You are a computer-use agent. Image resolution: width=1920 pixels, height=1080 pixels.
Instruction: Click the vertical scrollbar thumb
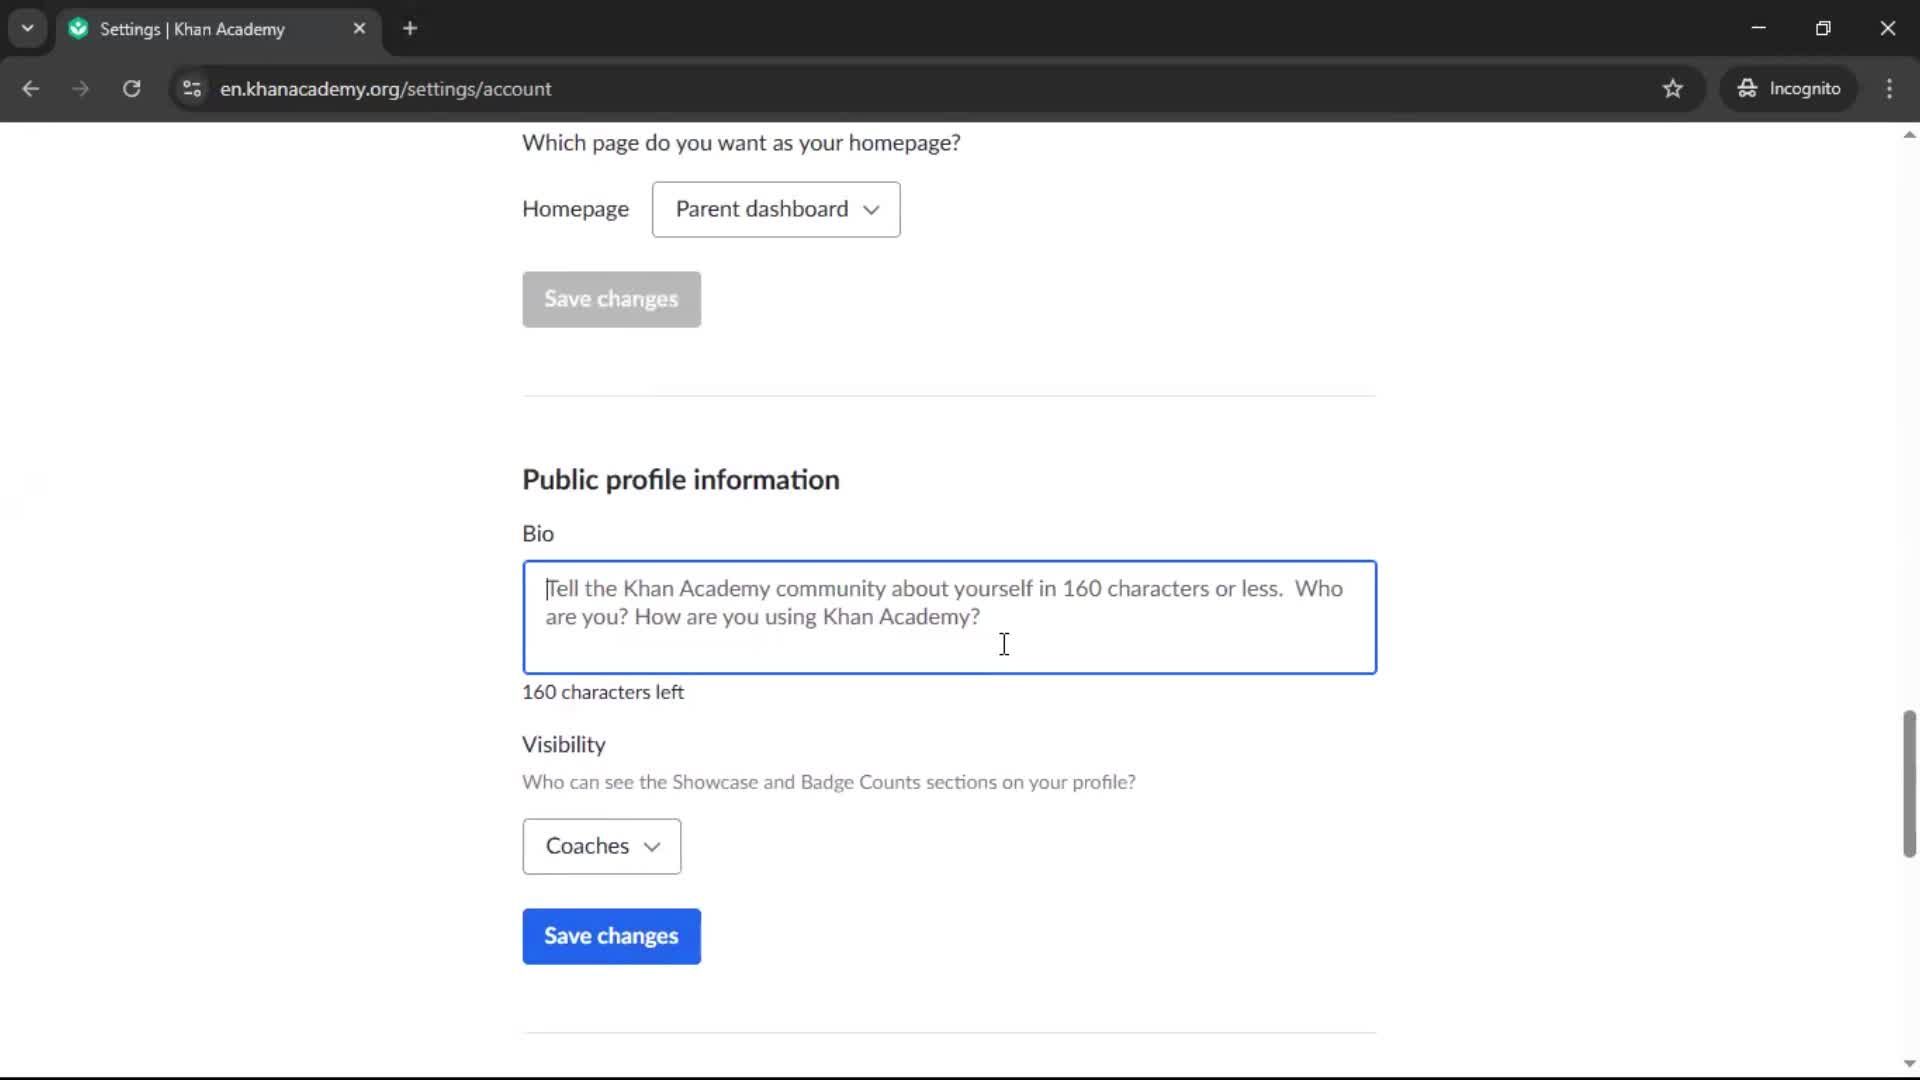1909,784
